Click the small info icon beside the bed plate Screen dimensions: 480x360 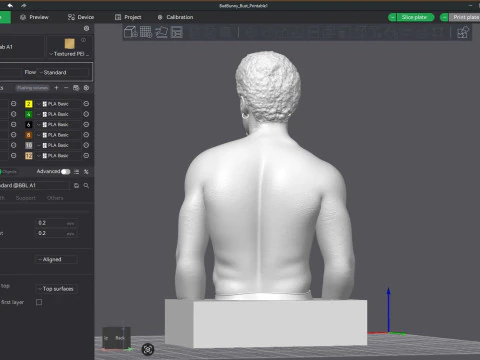point(83,40)
